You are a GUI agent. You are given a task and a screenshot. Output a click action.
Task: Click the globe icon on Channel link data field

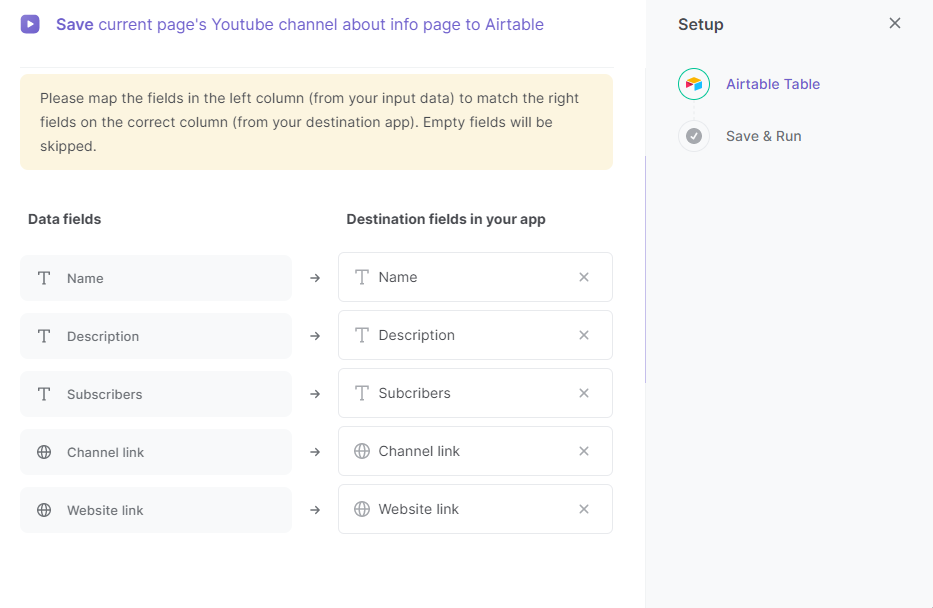[44, 452]
